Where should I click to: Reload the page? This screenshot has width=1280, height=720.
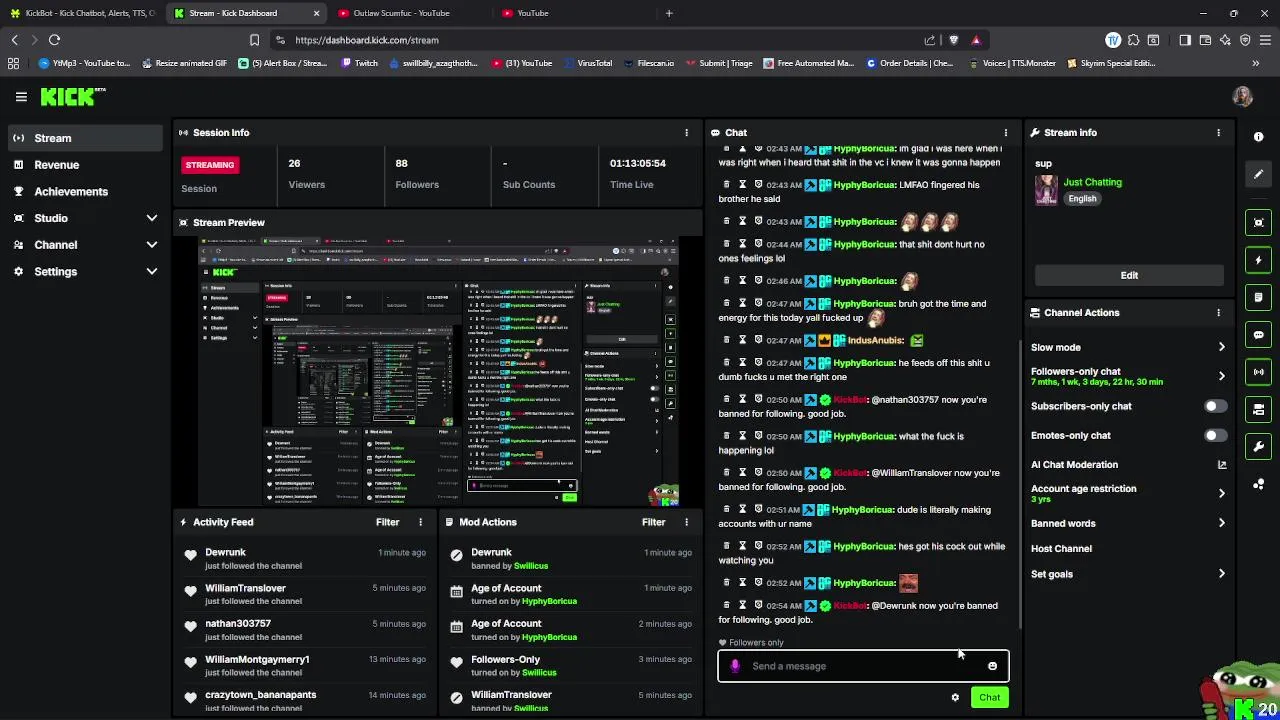(x=54, y=40)
